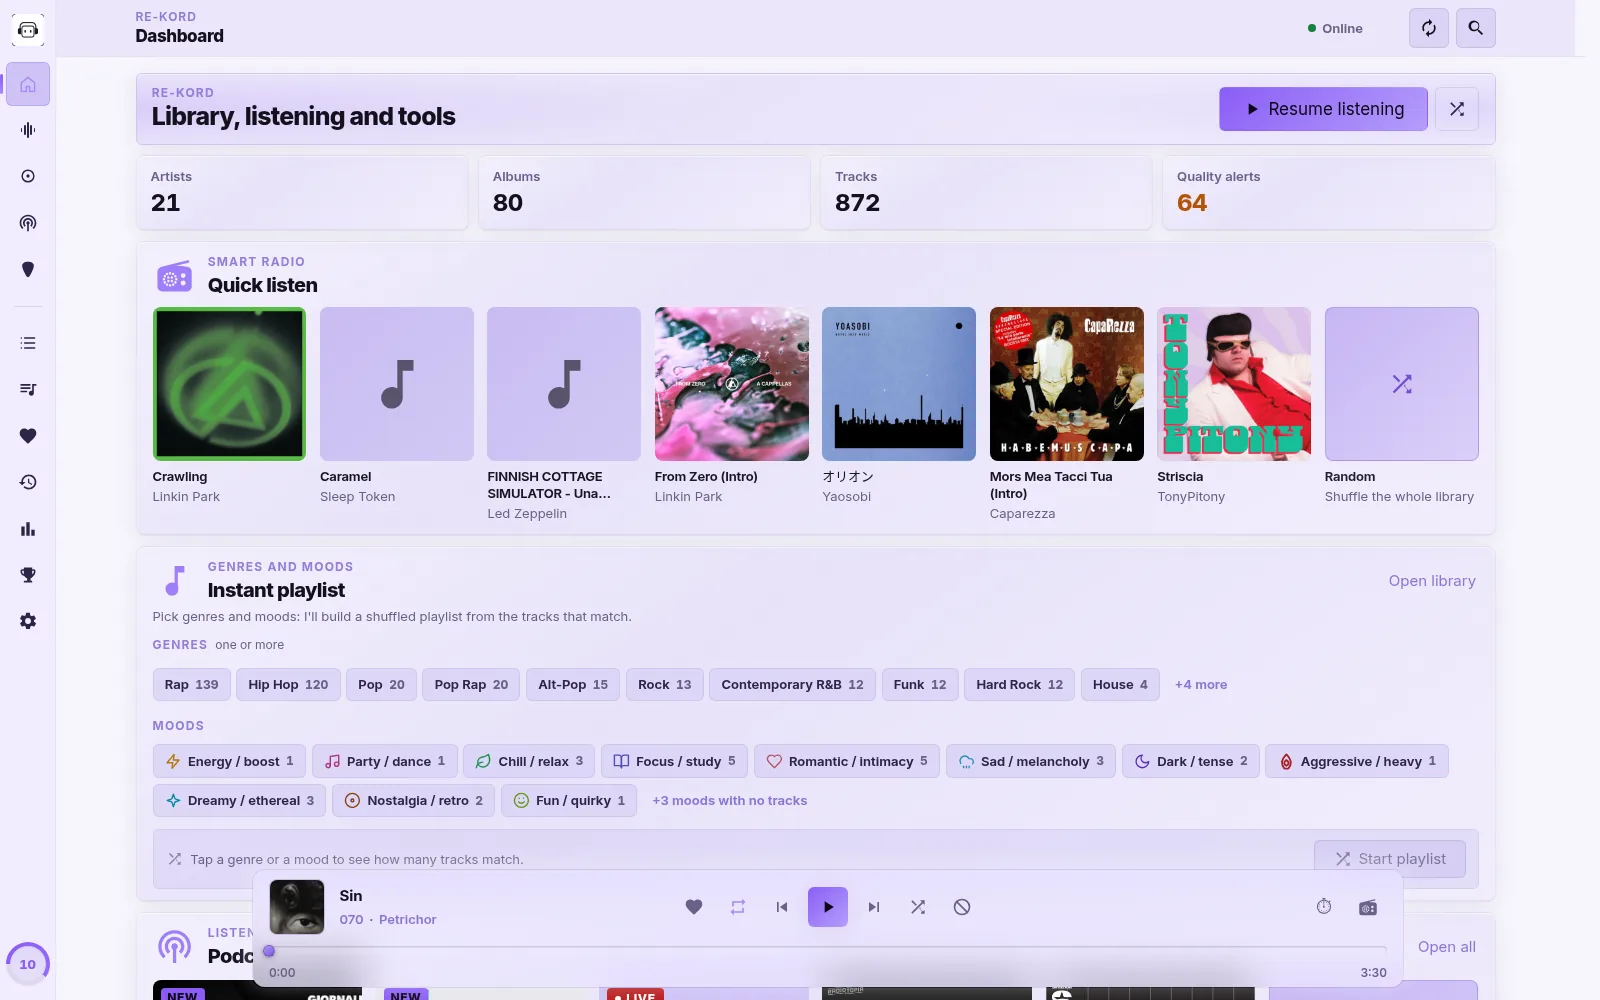Toggle the Dark / tense mood chip
Screen dimensions: 1600x1000
(x=1191, y=761)
